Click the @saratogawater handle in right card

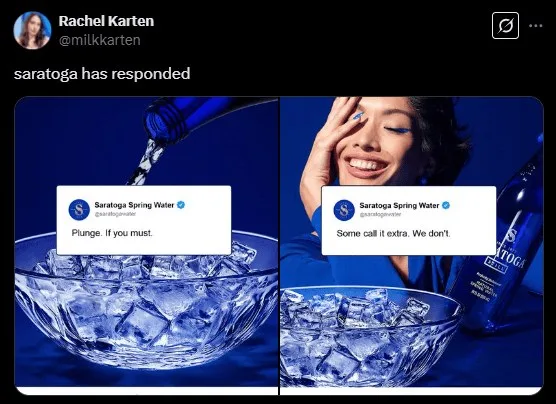click(x=380, y=214)
